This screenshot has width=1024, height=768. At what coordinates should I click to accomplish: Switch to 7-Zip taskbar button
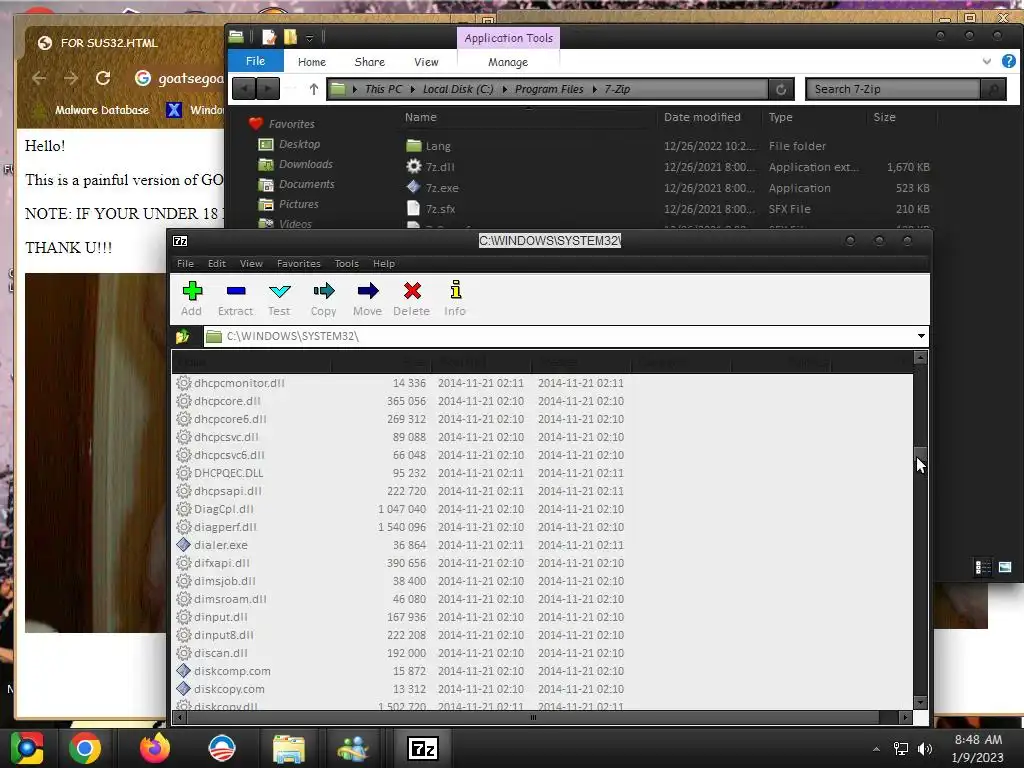pos(423,748)
